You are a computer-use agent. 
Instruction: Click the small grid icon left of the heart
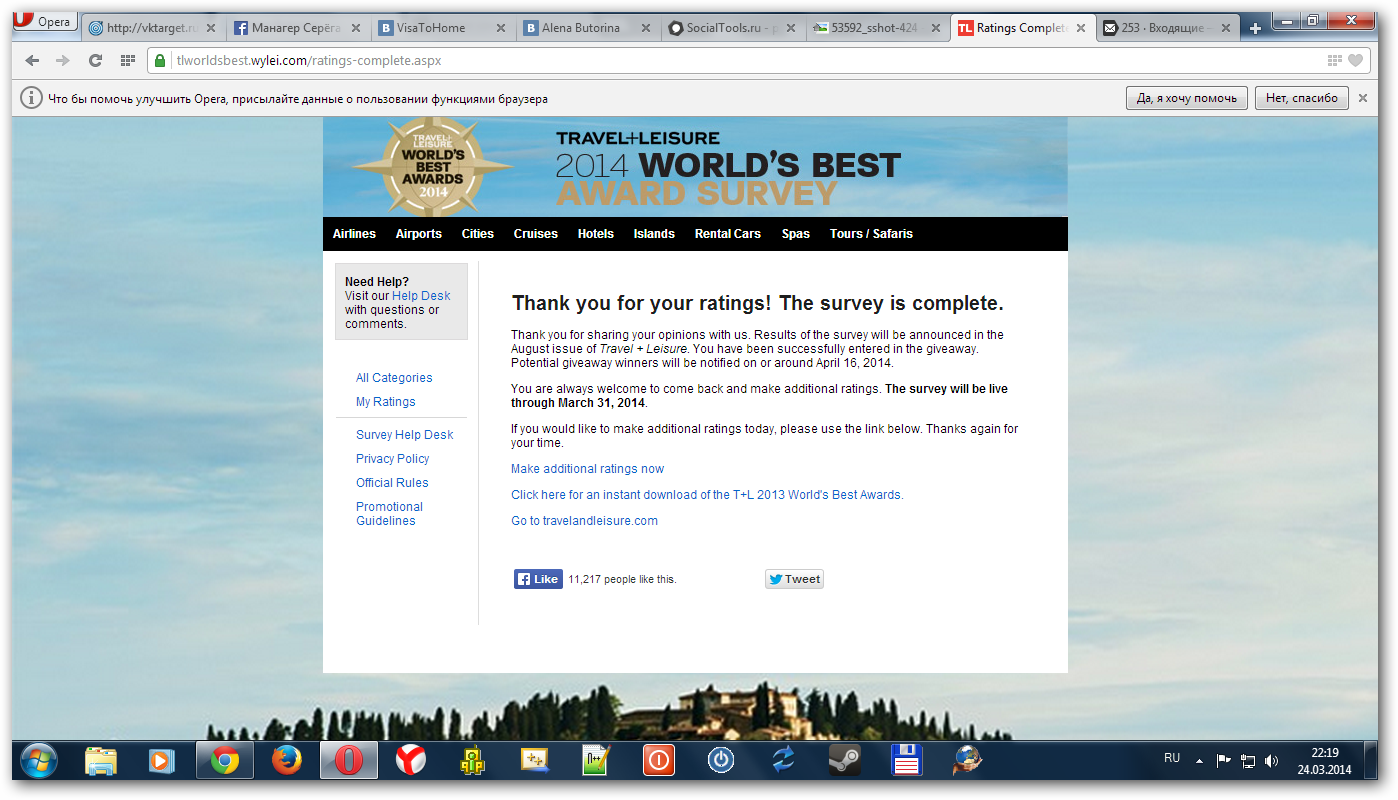tap(1334, 60)
